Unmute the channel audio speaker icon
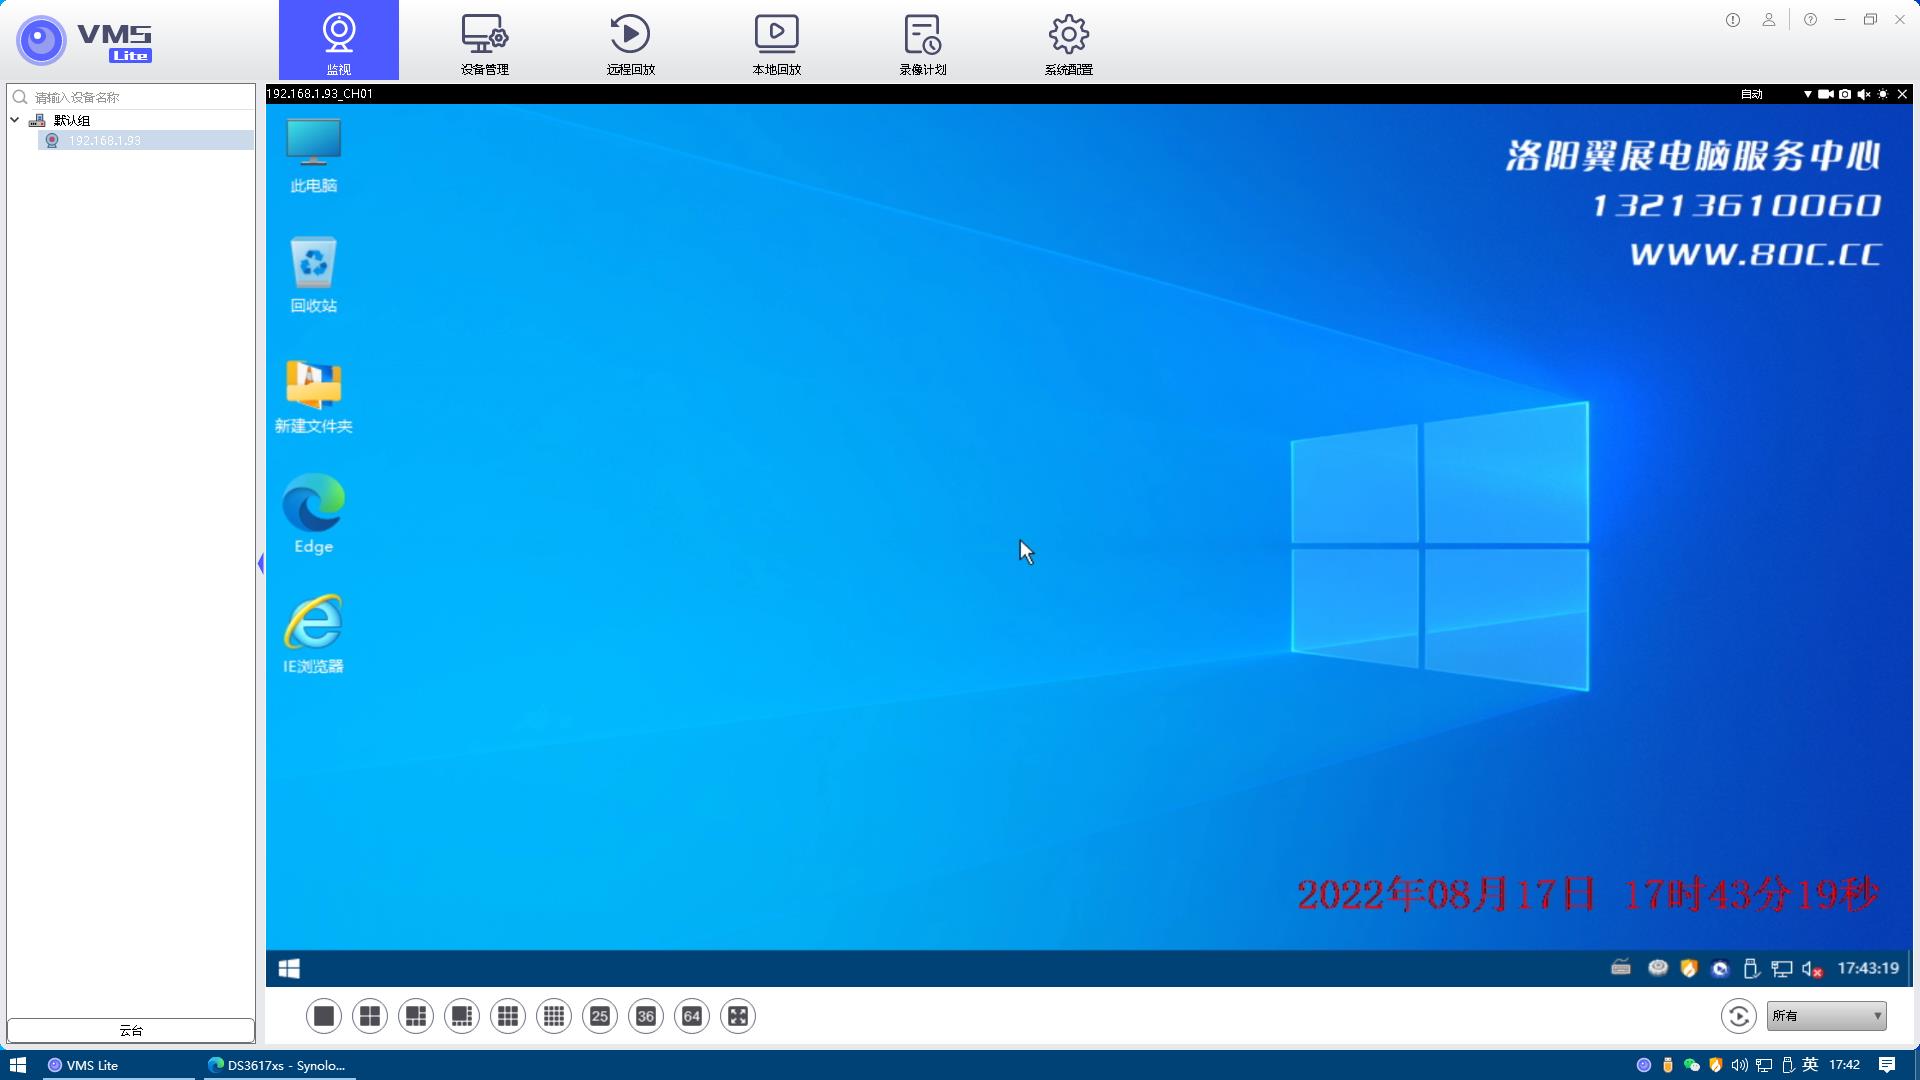The image size is (1920, 1080). (1864, 94)
